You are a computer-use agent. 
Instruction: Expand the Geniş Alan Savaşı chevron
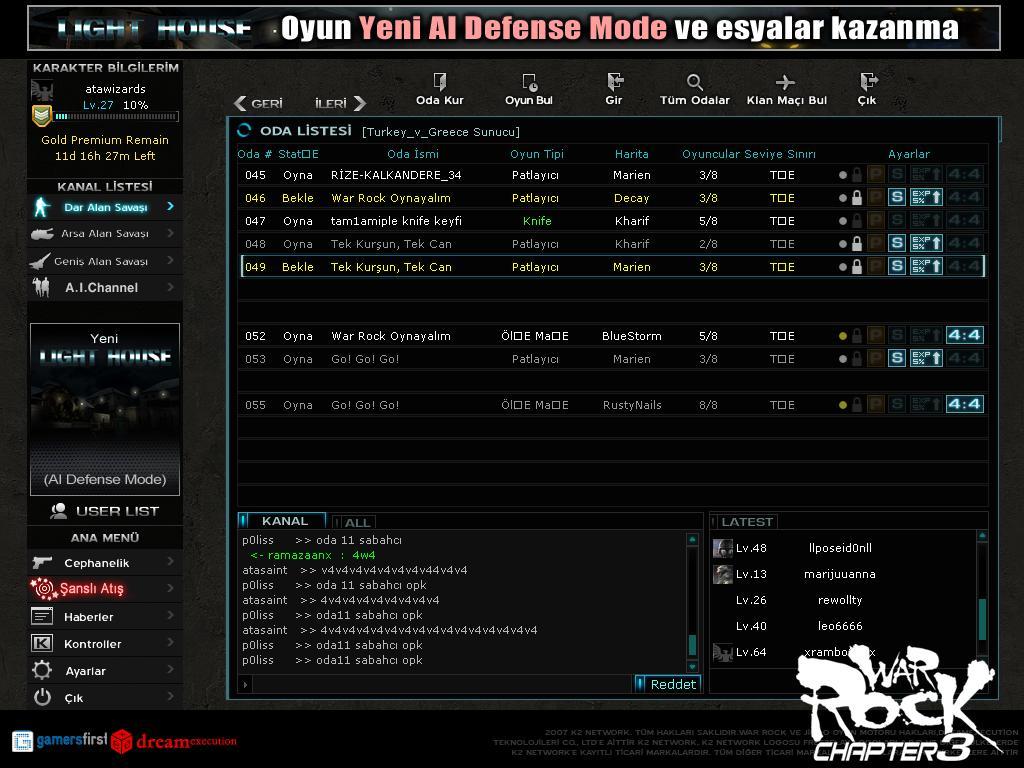click(x=170, y=261)
